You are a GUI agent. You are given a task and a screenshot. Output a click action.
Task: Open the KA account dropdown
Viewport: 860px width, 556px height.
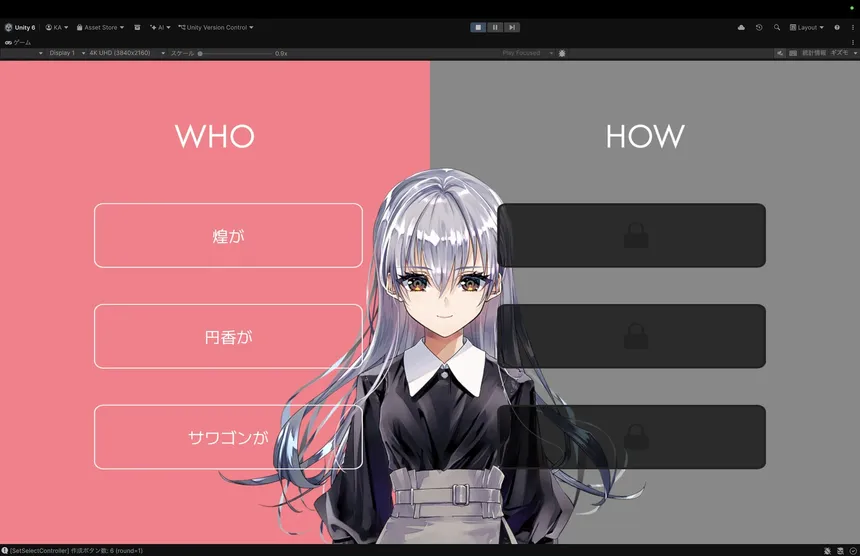[57, 27]
